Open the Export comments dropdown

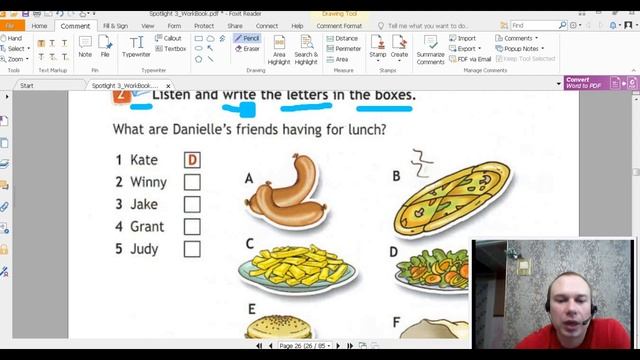click(x=480, y=49)
